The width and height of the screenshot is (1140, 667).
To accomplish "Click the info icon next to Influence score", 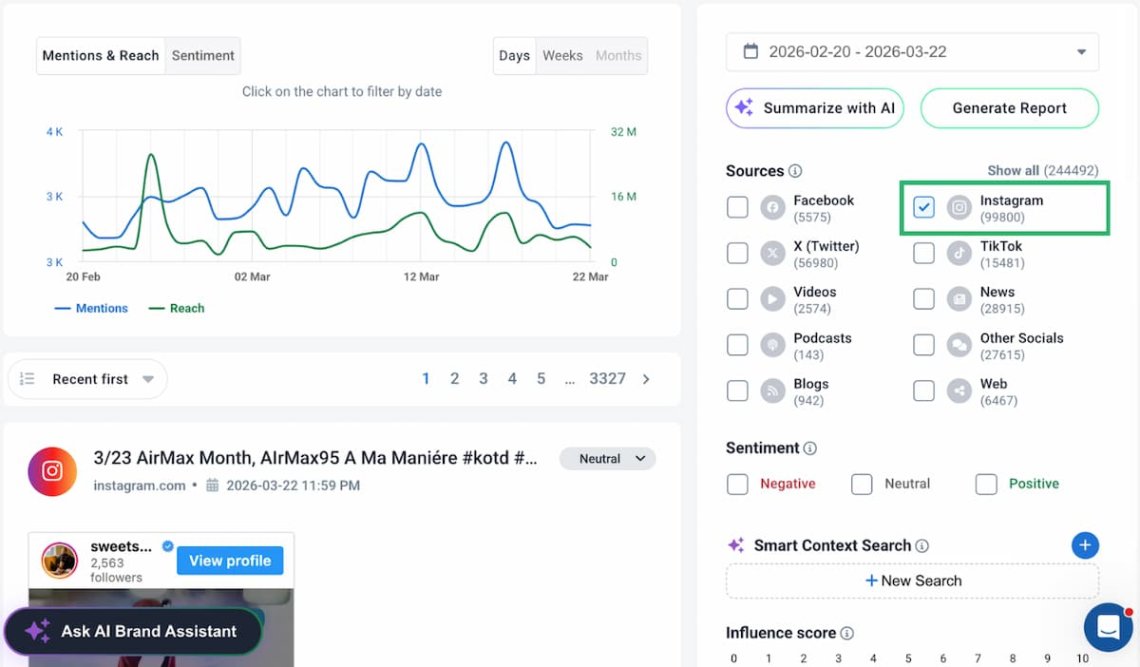I will point(847,633).
